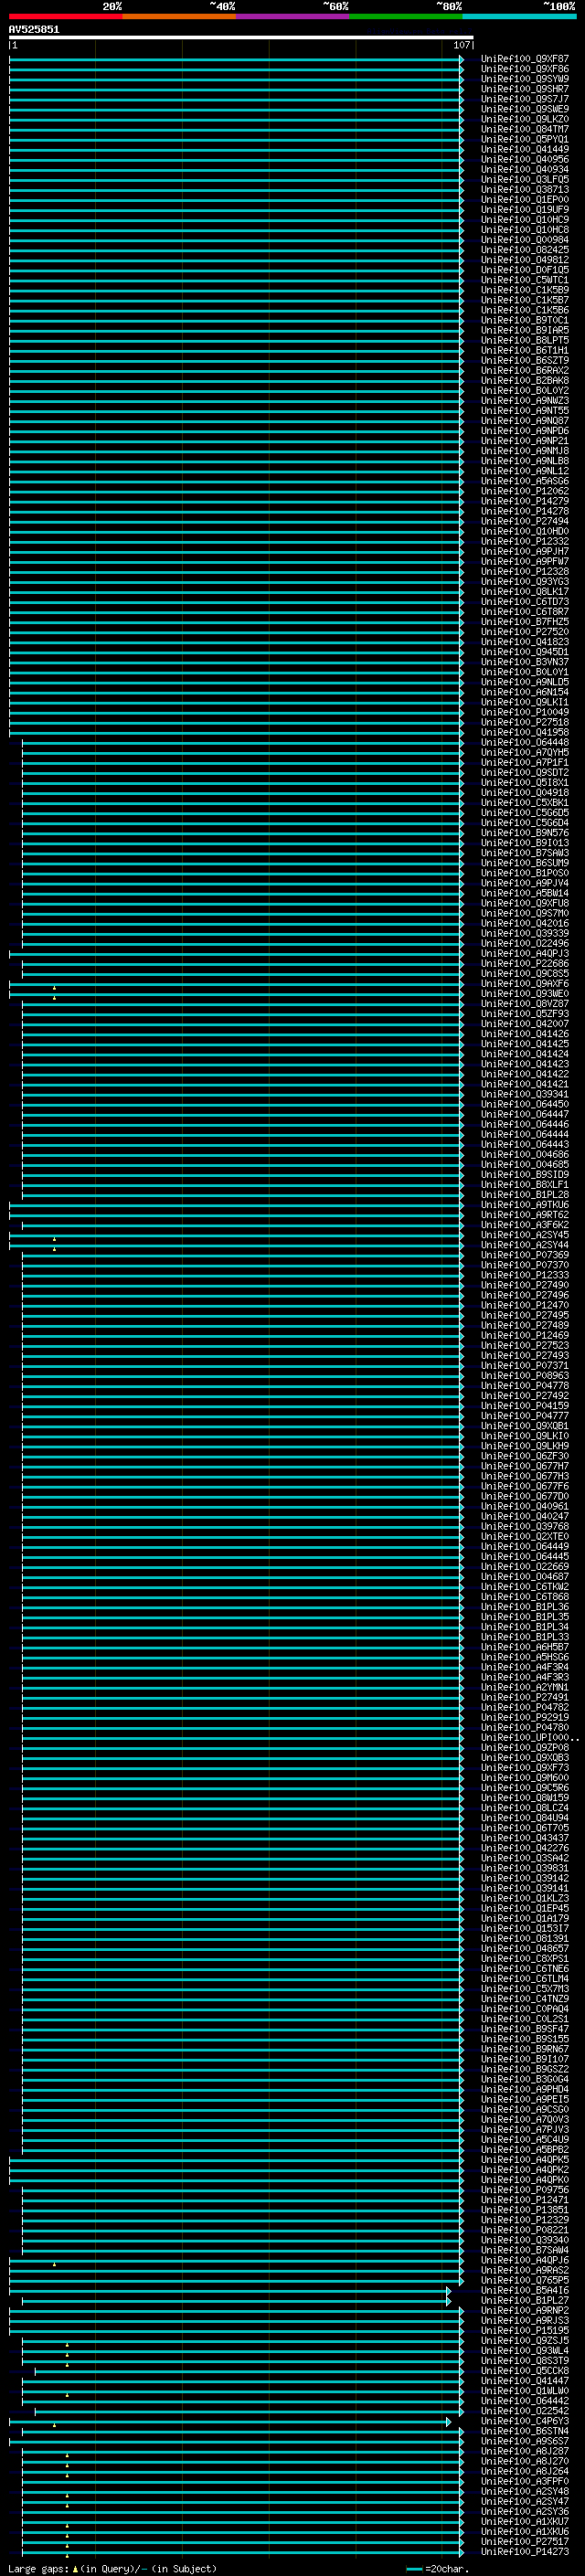Click the white query sequence bar

click(241, 37)
